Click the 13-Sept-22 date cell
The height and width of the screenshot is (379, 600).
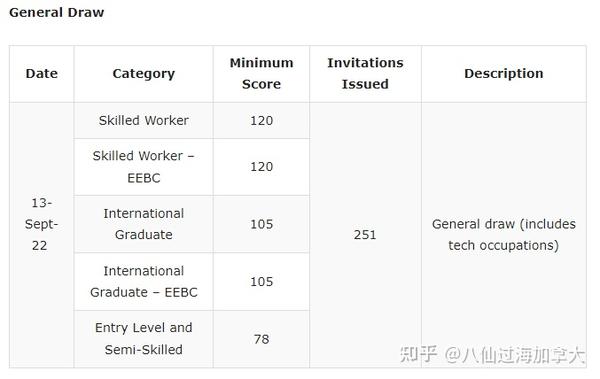tap(42, 235)
